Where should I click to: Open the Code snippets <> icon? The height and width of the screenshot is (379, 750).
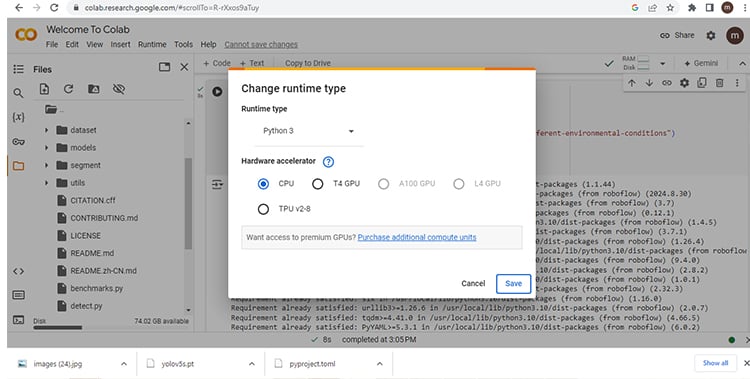(x=18, y=271)
